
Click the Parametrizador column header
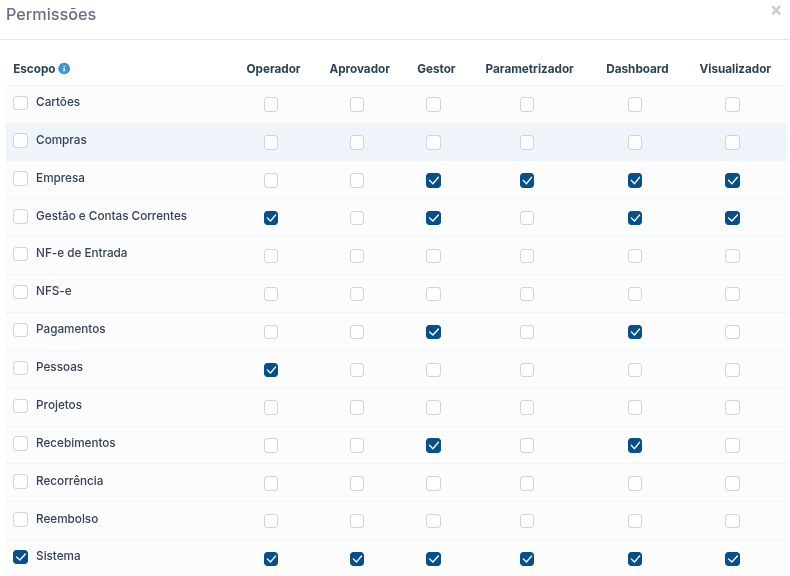[529, 69]
